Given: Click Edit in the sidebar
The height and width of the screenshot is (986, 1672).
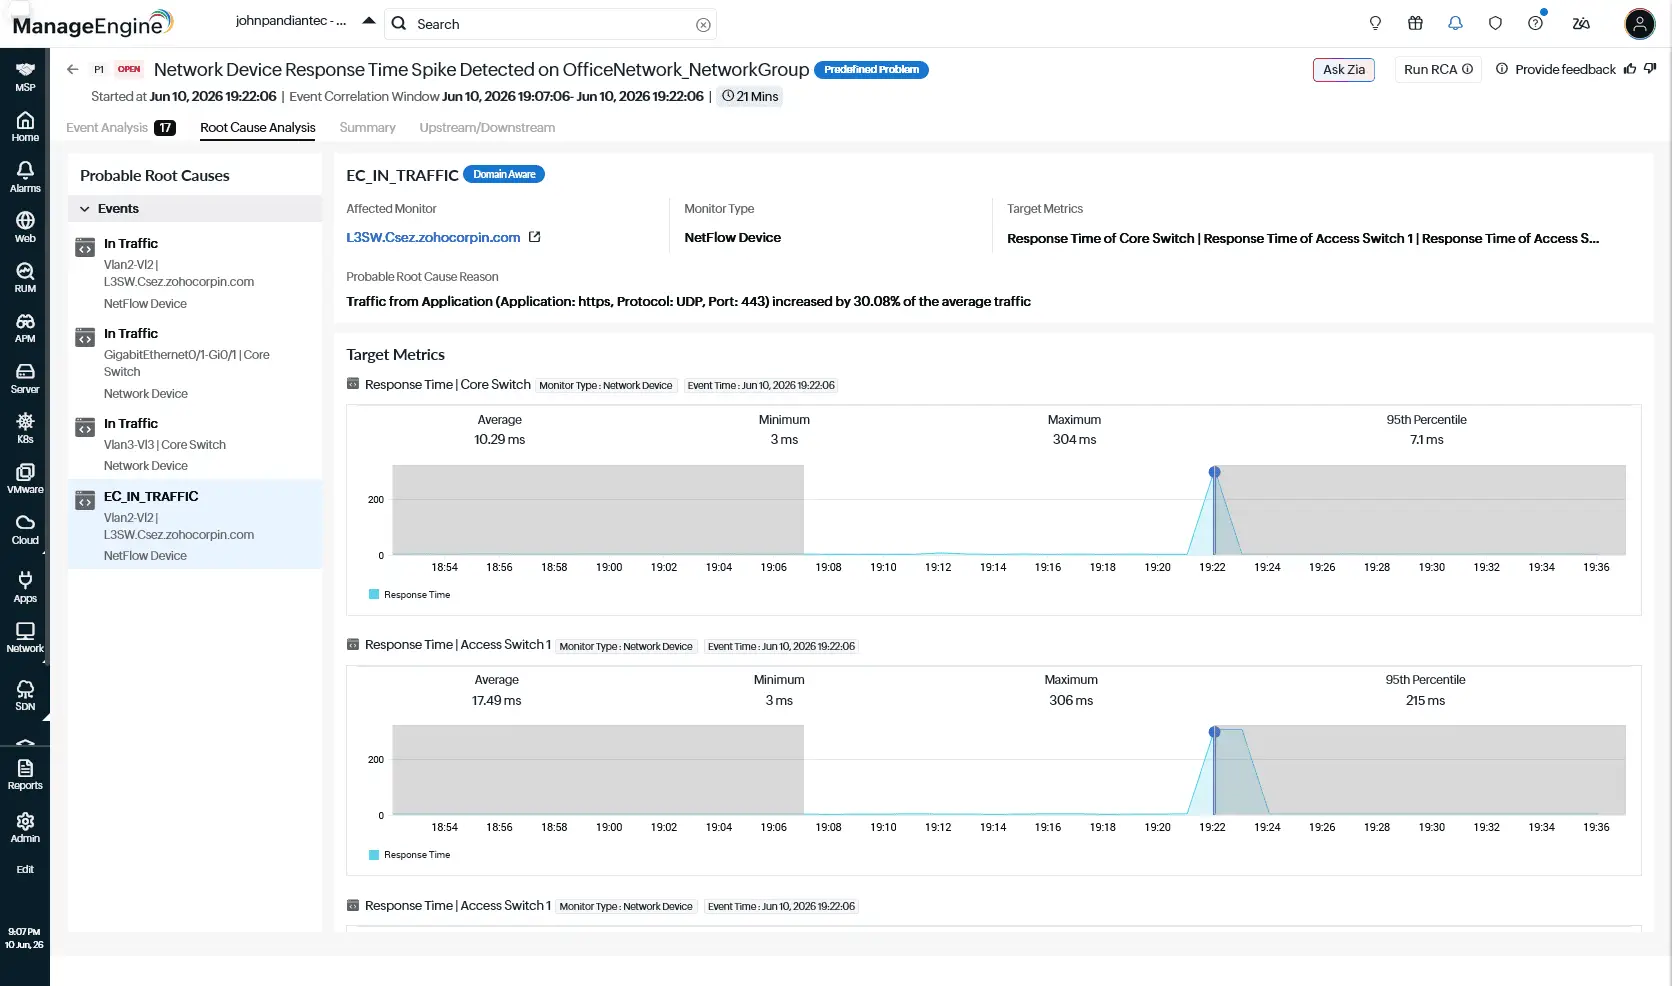Looking at the screenshot, I should point(25,869).
